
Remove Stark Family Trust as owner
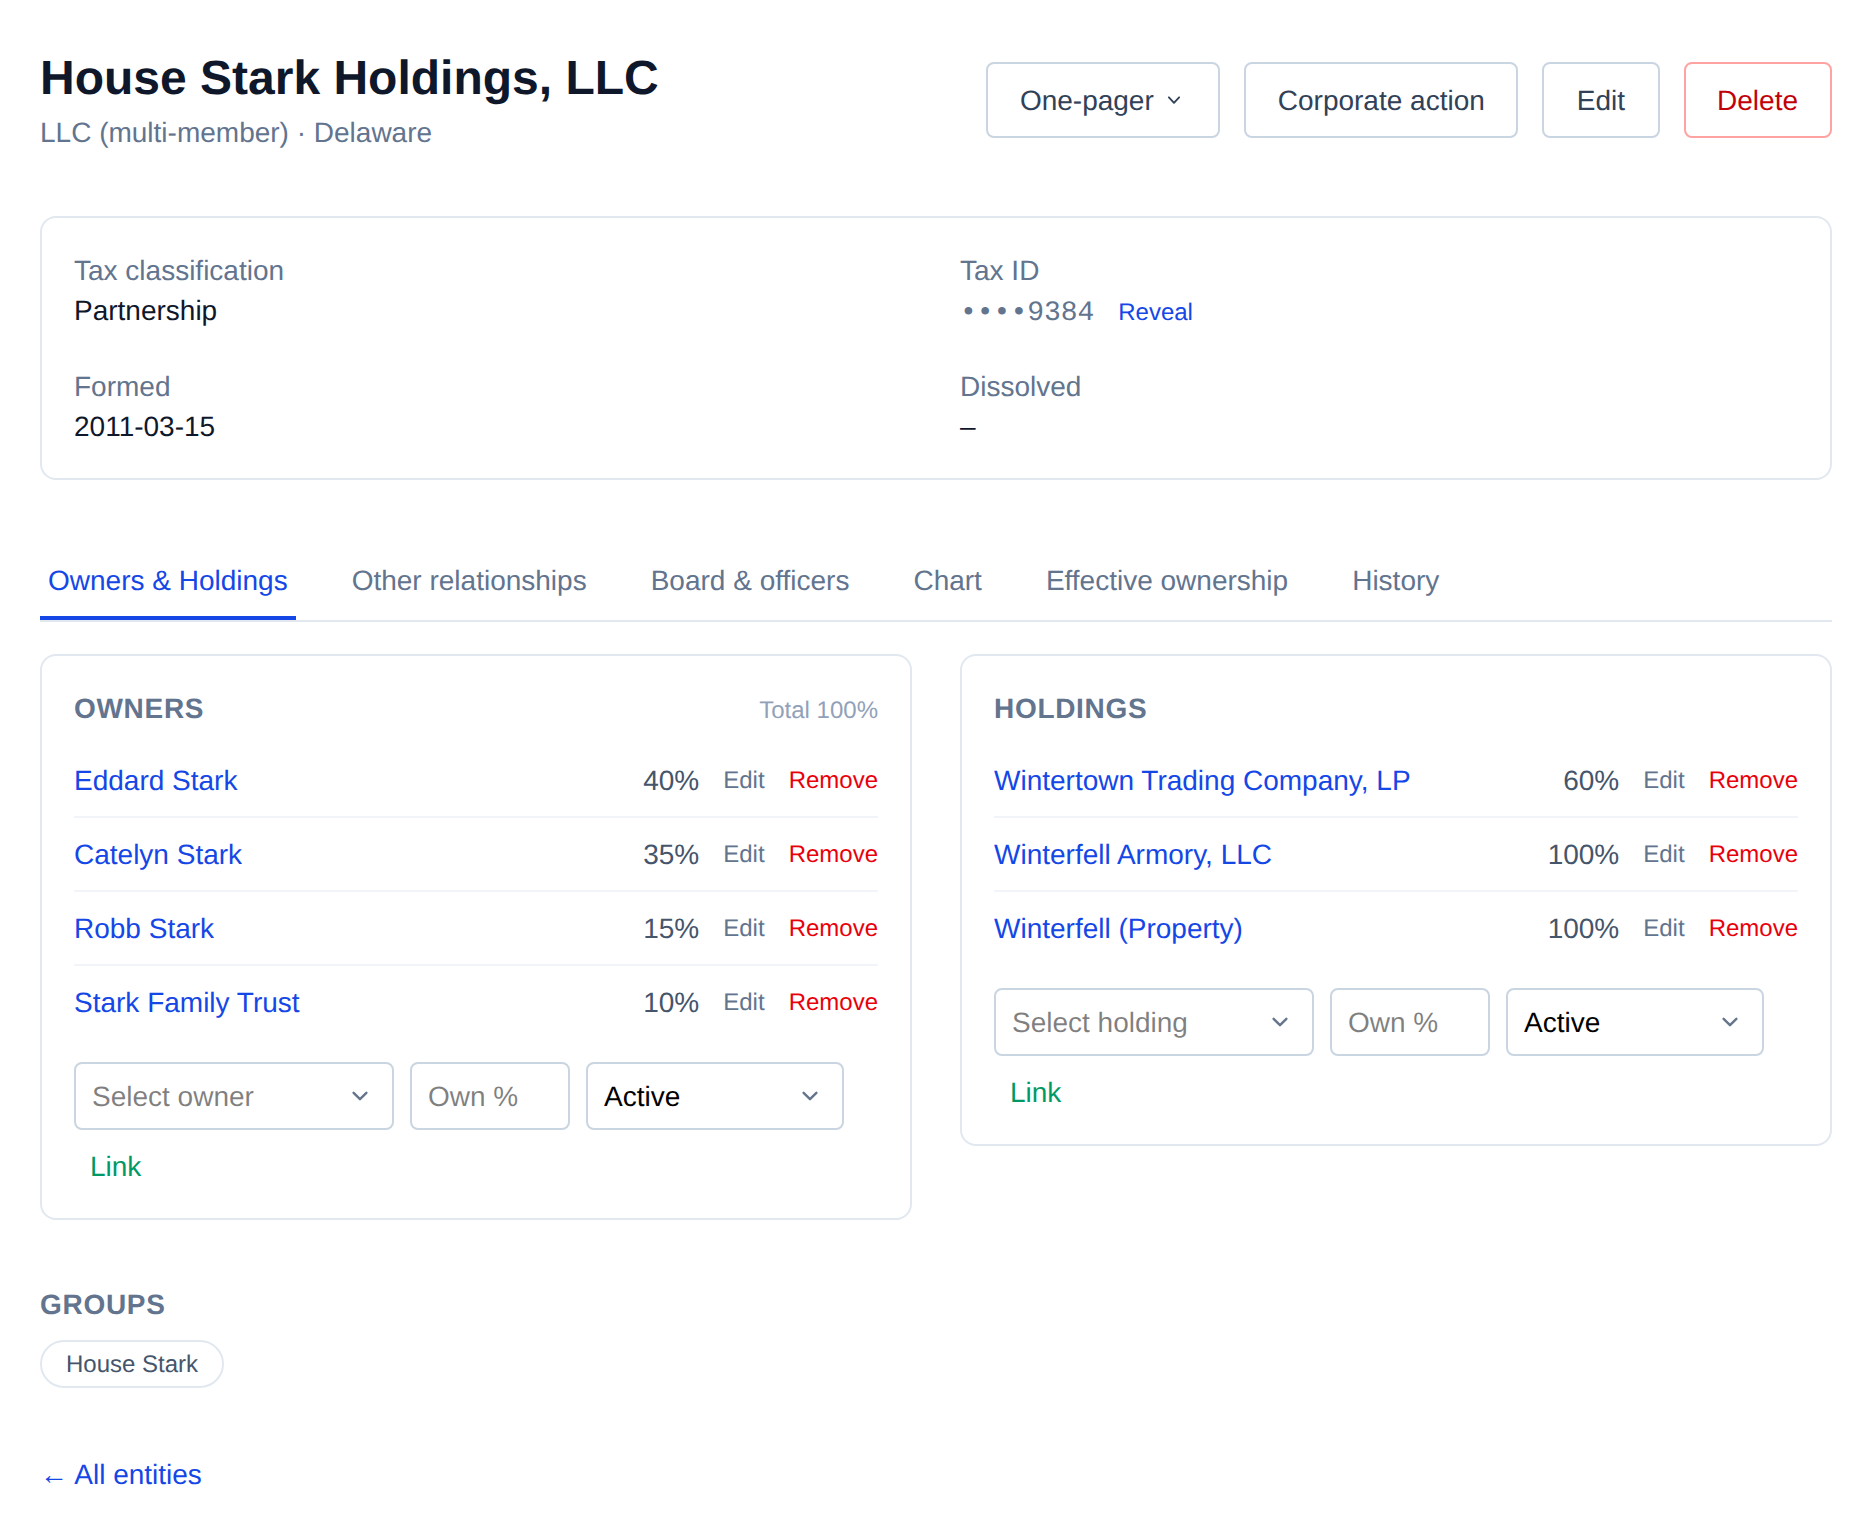pos(833,1002)
